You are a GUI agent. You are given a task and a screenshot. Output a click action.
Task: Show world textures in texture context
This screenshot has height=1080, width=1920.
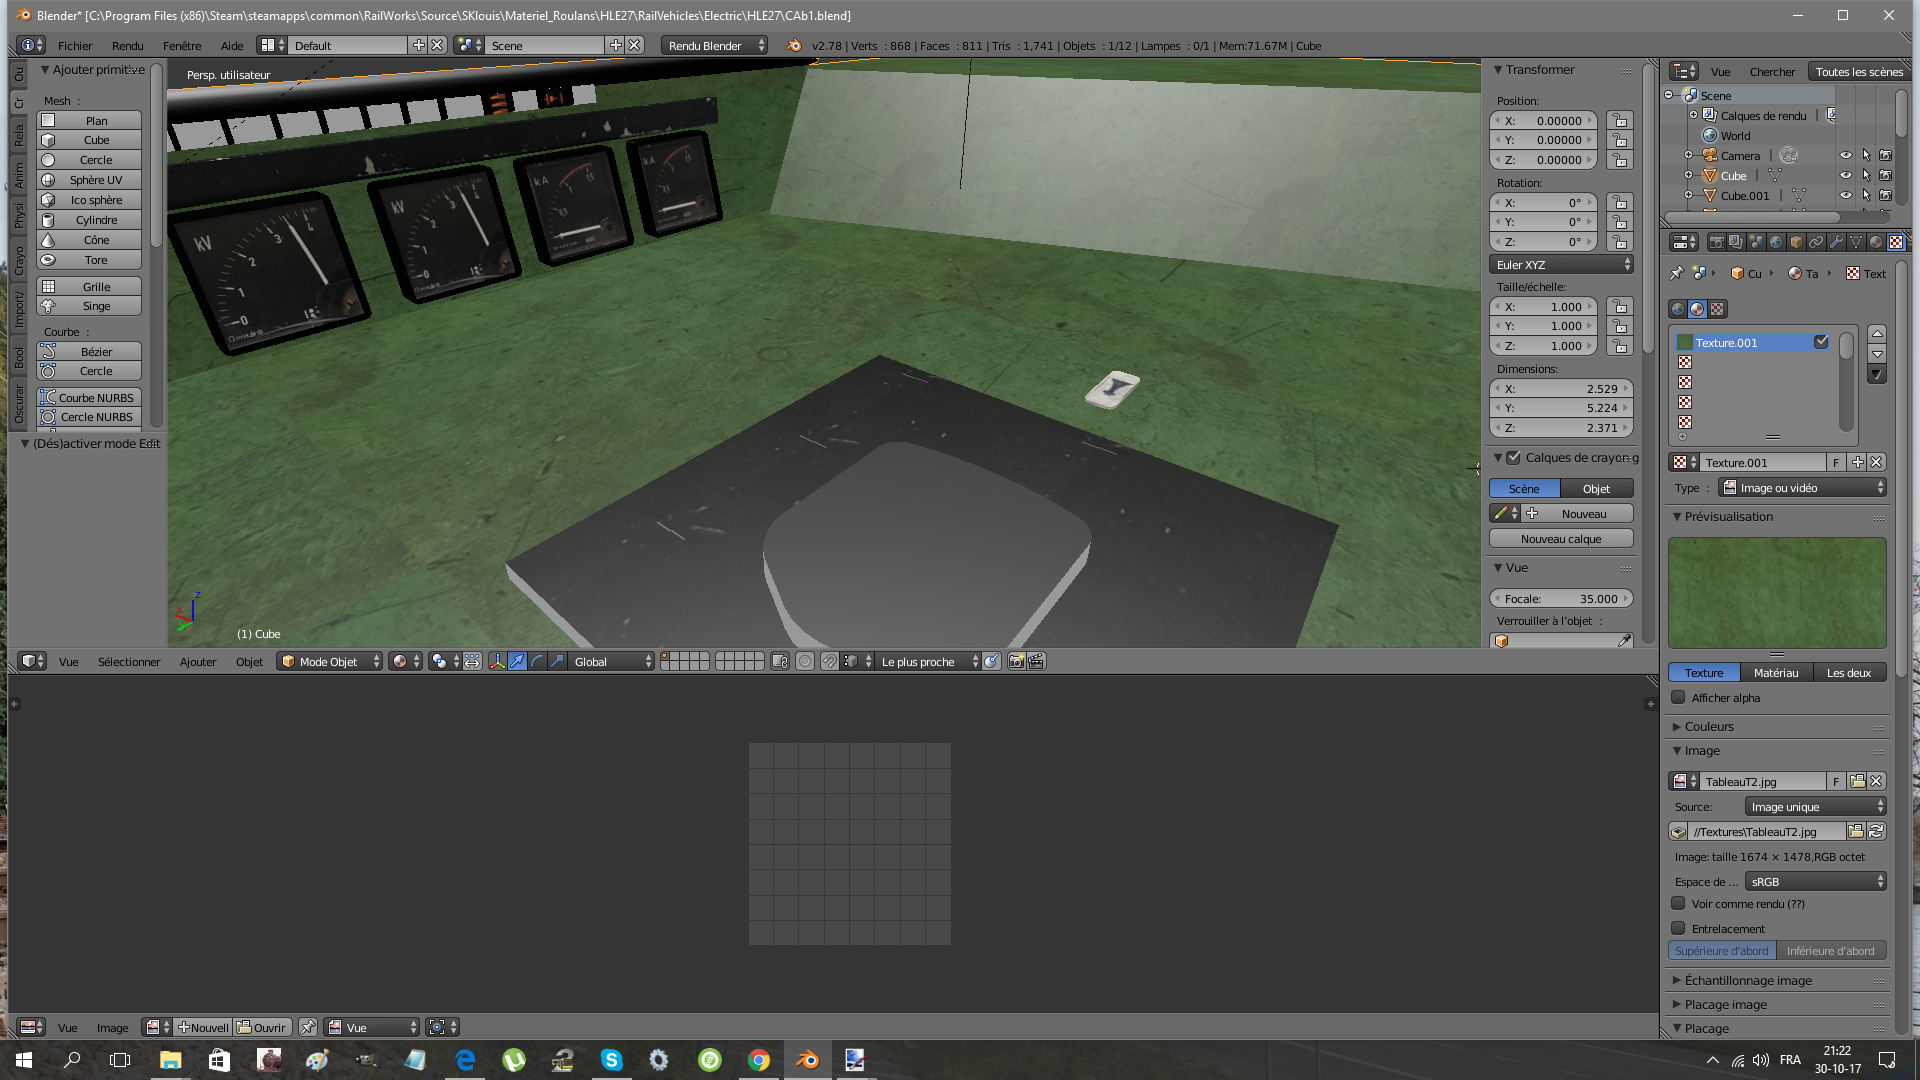(x=1678, y=309)
